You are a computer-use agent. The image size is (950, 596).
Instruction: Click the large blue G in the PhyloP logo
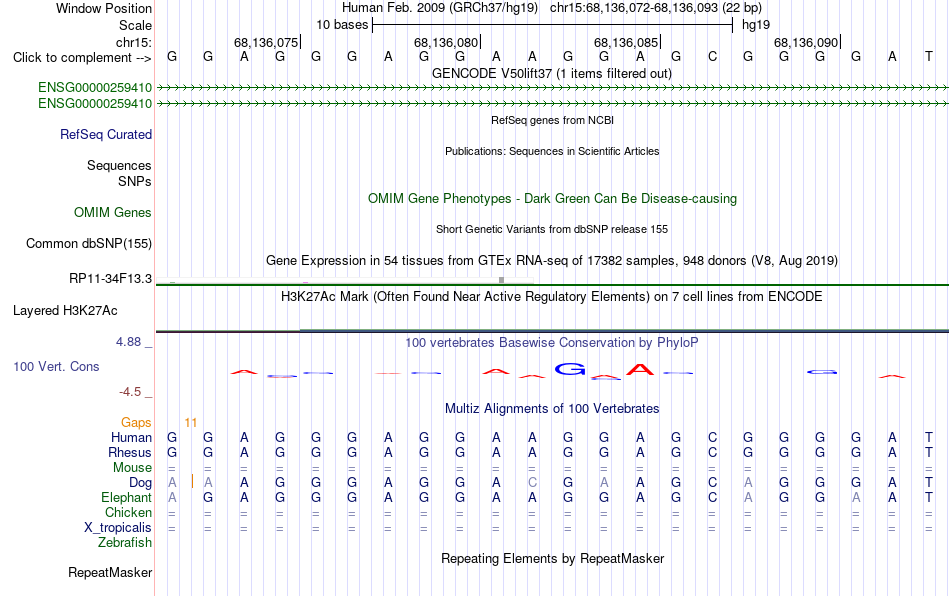click(570, 368)
